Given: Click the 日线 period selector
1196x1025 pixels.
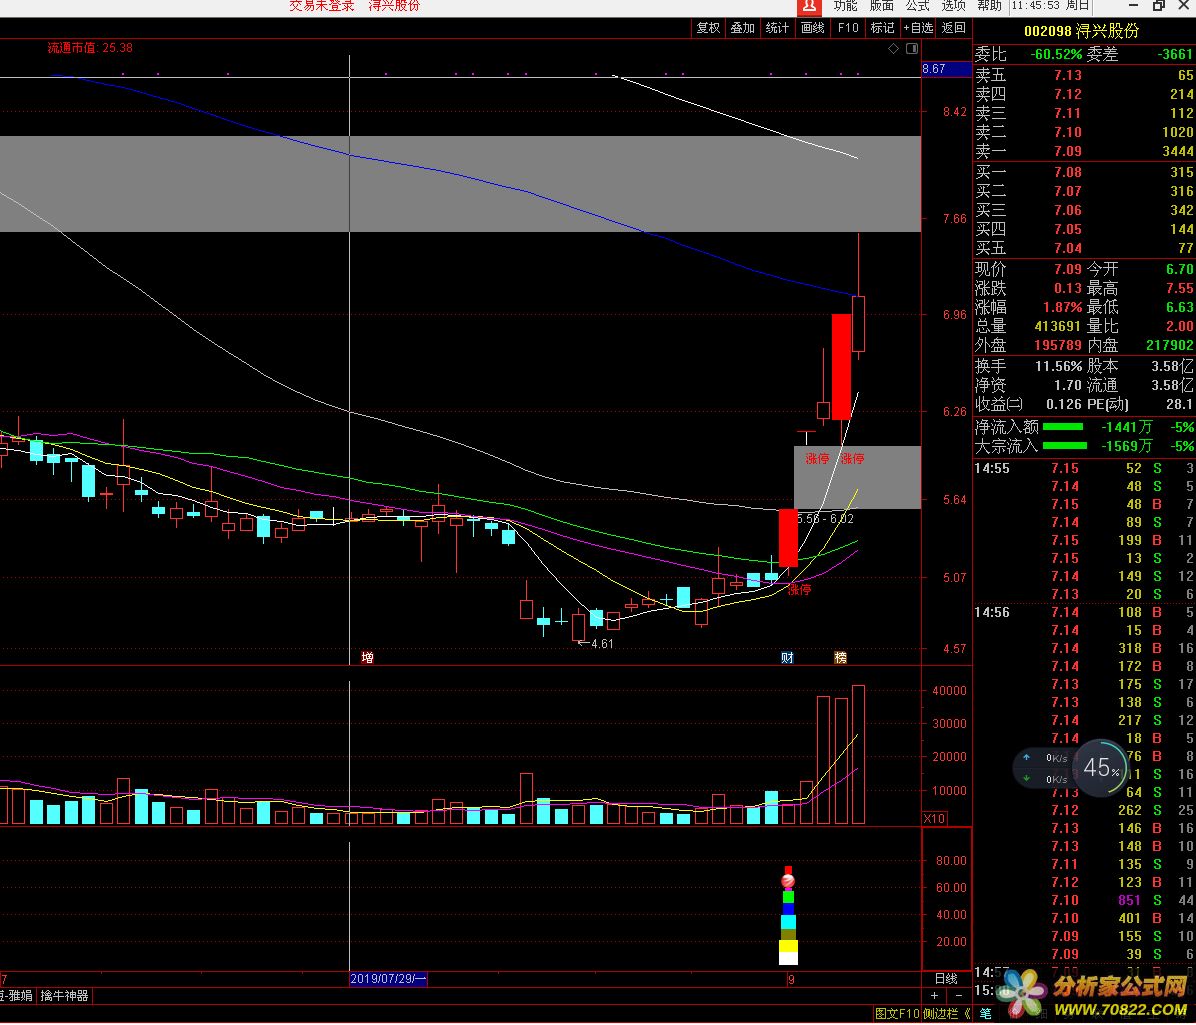Looking at the screenshot, I should 946,978.
